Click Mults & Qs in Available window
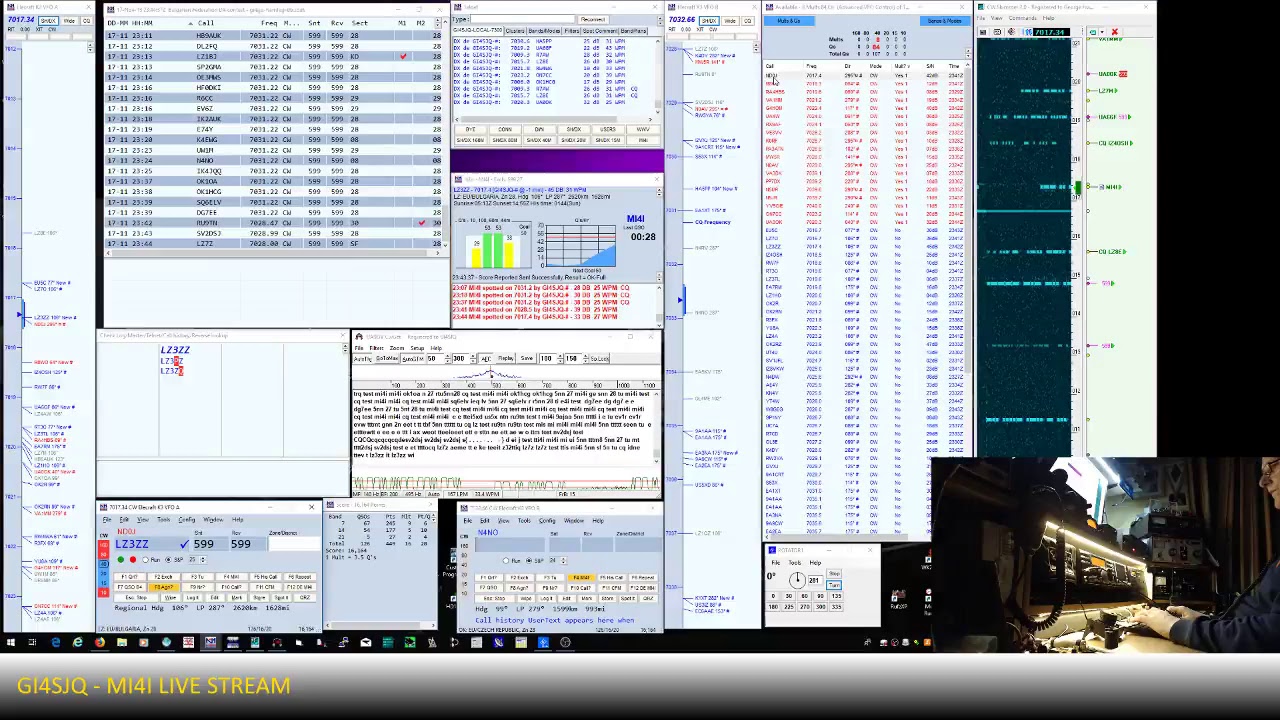 [789, 21]
